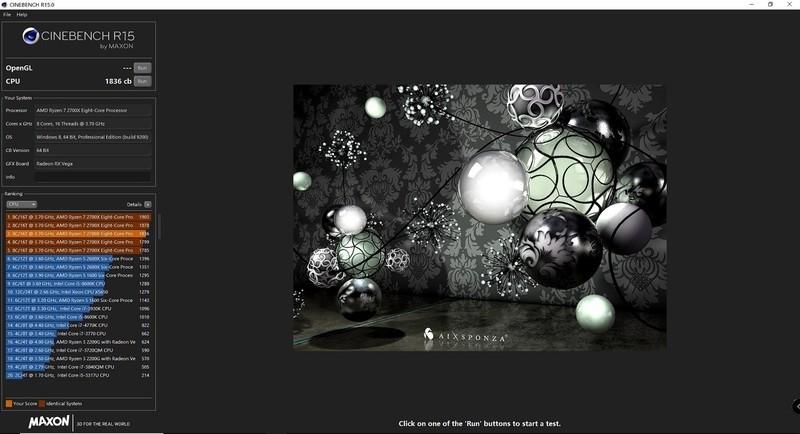Click the Processor value AMD Ryzen 7 2700X

(x=93, y=110)
